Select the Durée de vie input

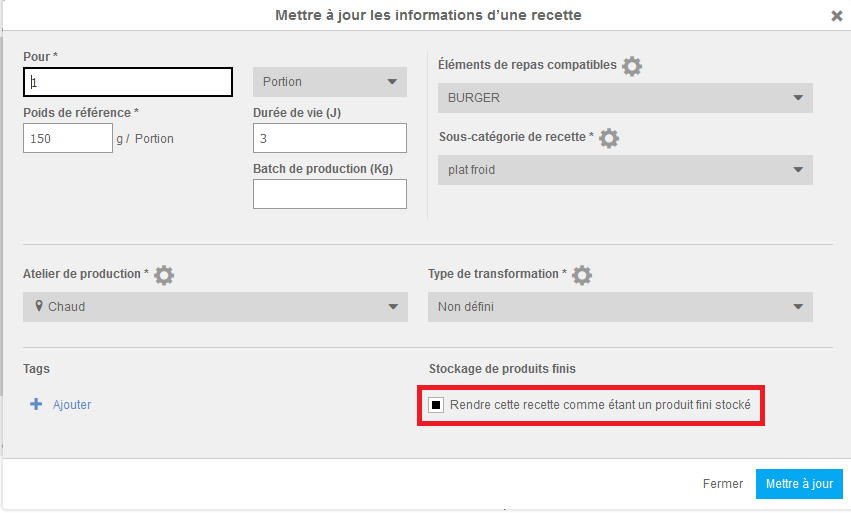tap(330, 138)
